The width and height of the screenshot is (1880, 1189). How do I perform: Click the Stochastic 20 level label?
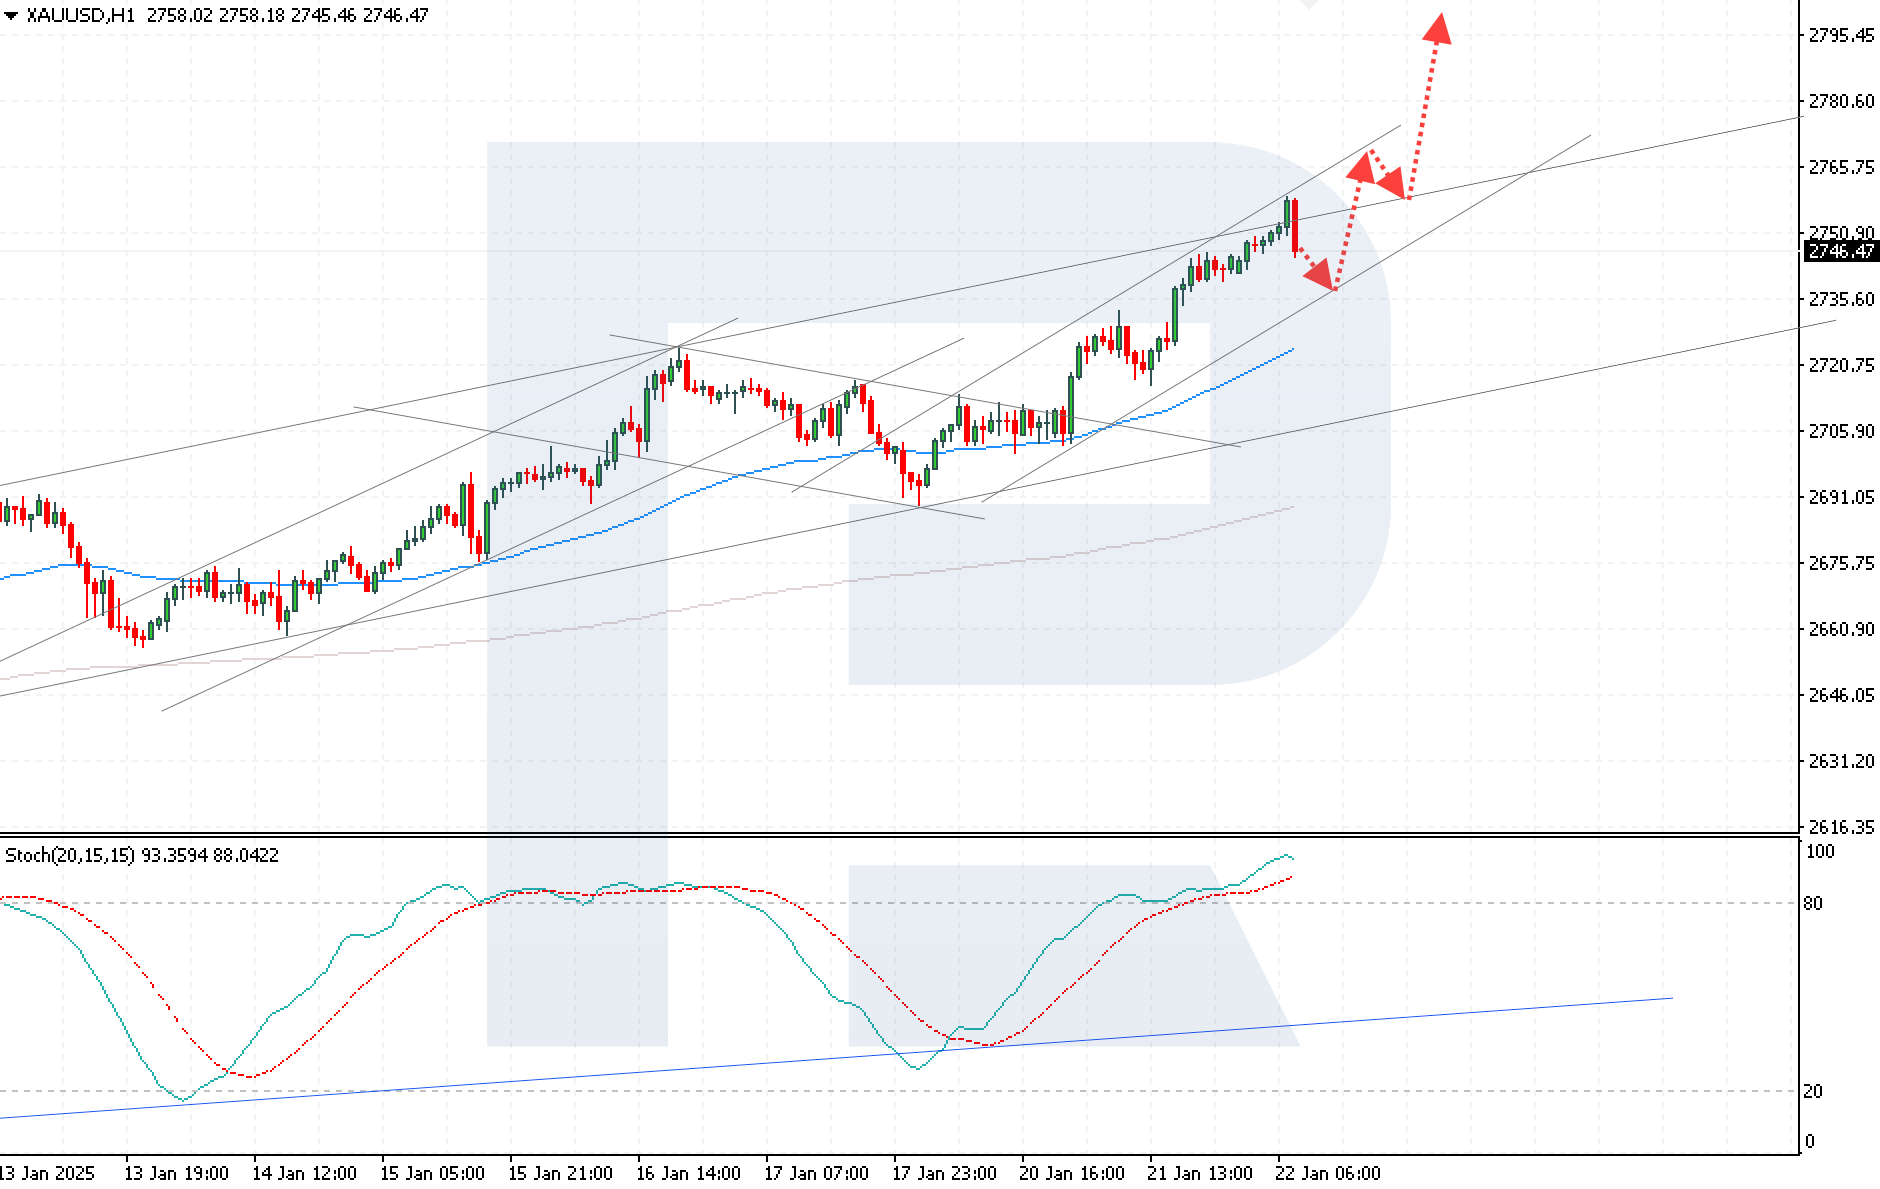click(1813, 1091)
